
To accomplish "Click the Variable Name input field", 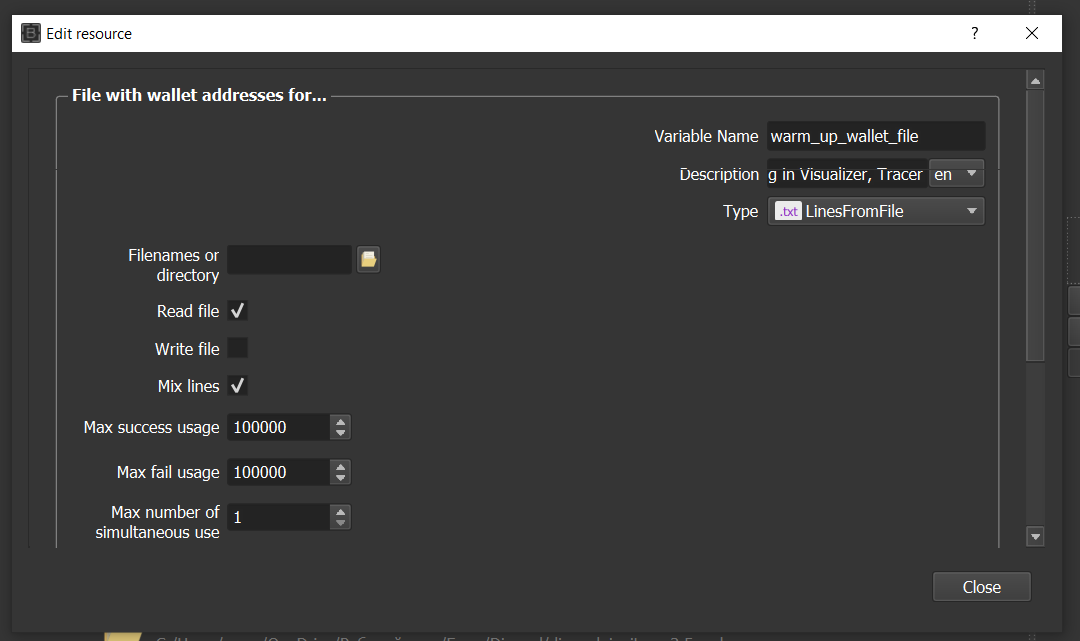I will click(x=875, y=136).
